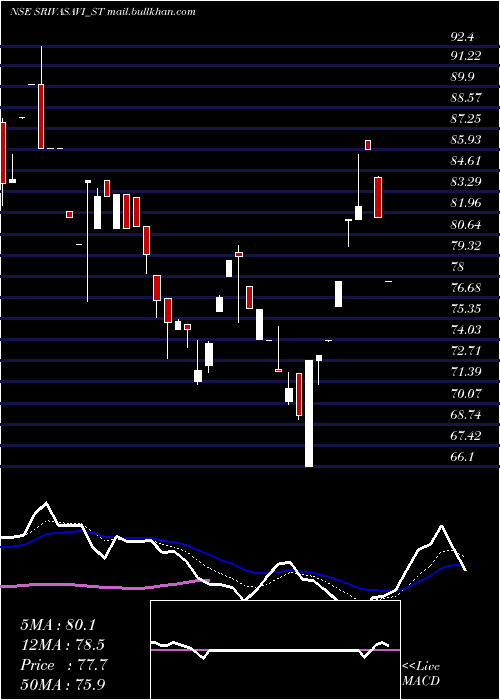500x700 pixels.
Task: Click the 74.03 price axis label
Action: point(466,330)
